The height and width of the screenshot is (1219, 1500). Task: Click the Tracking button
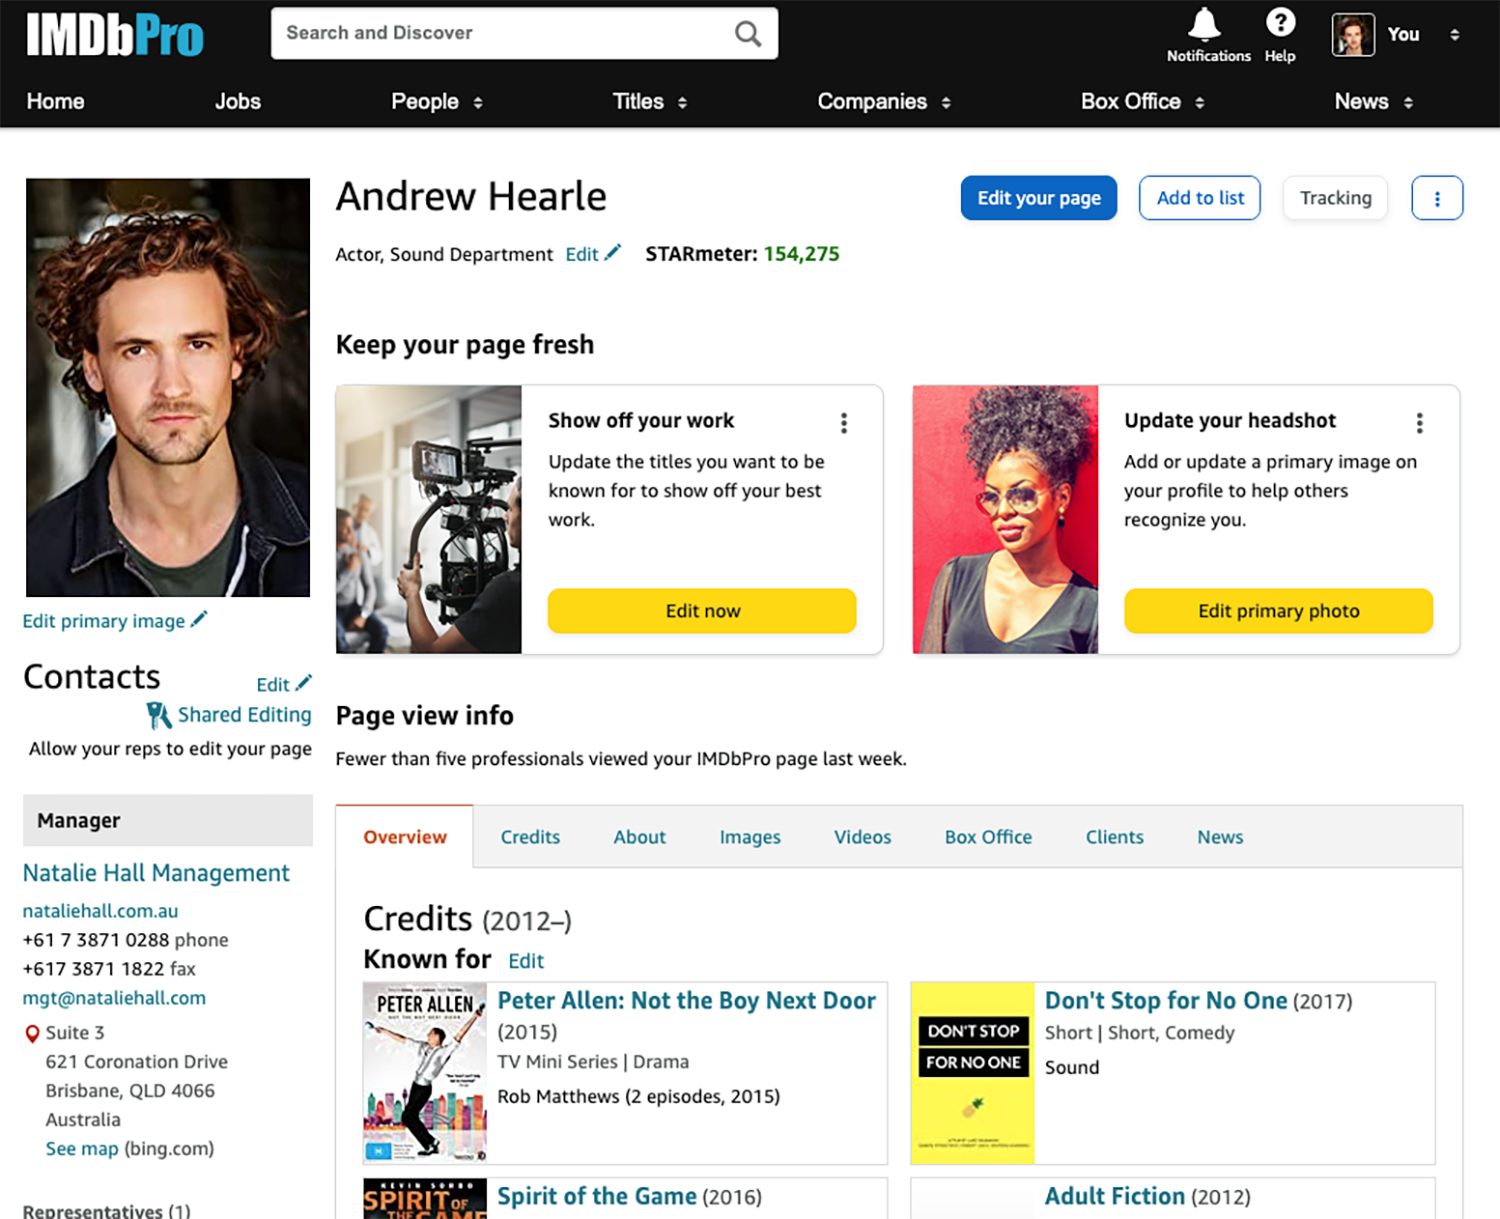pyautogui.click(x=1335, y=198)
